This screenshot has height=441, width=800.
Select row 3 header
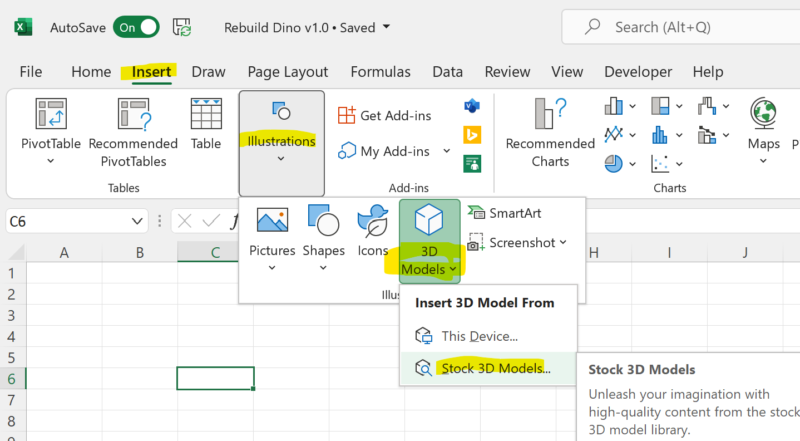12,315
